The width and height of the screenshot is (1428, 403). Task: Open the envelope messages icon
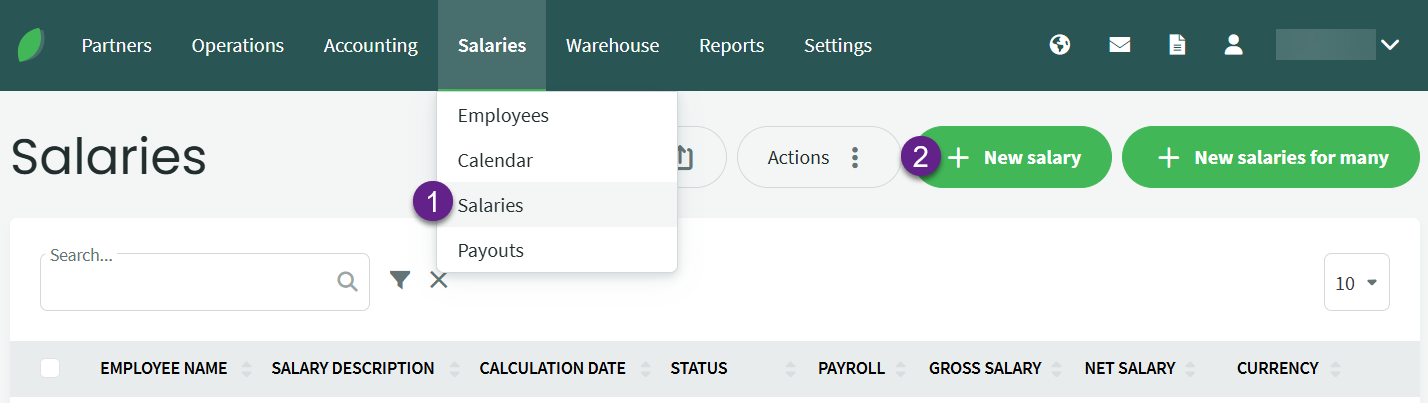[x=1120, y=45]
